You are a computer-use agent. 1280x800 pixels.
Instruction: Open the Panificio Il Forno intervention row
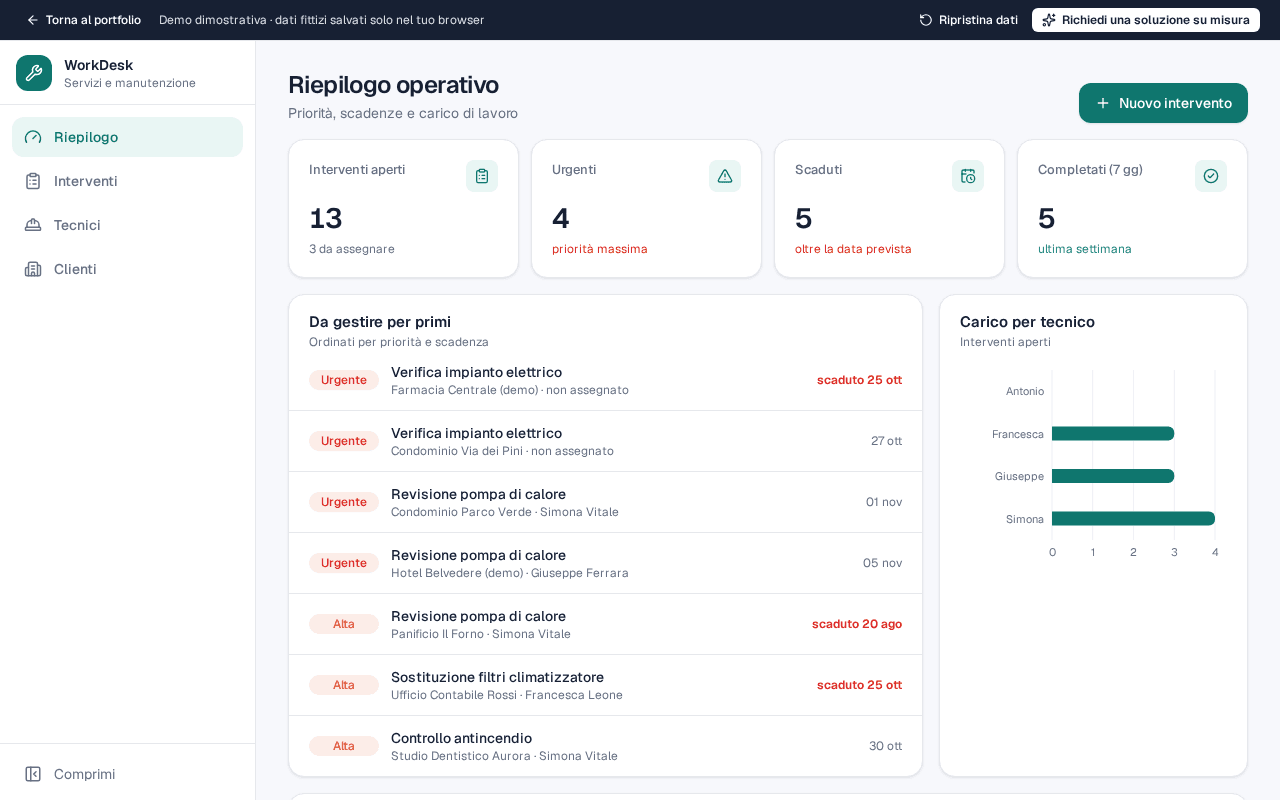click(x=605, y=624)
